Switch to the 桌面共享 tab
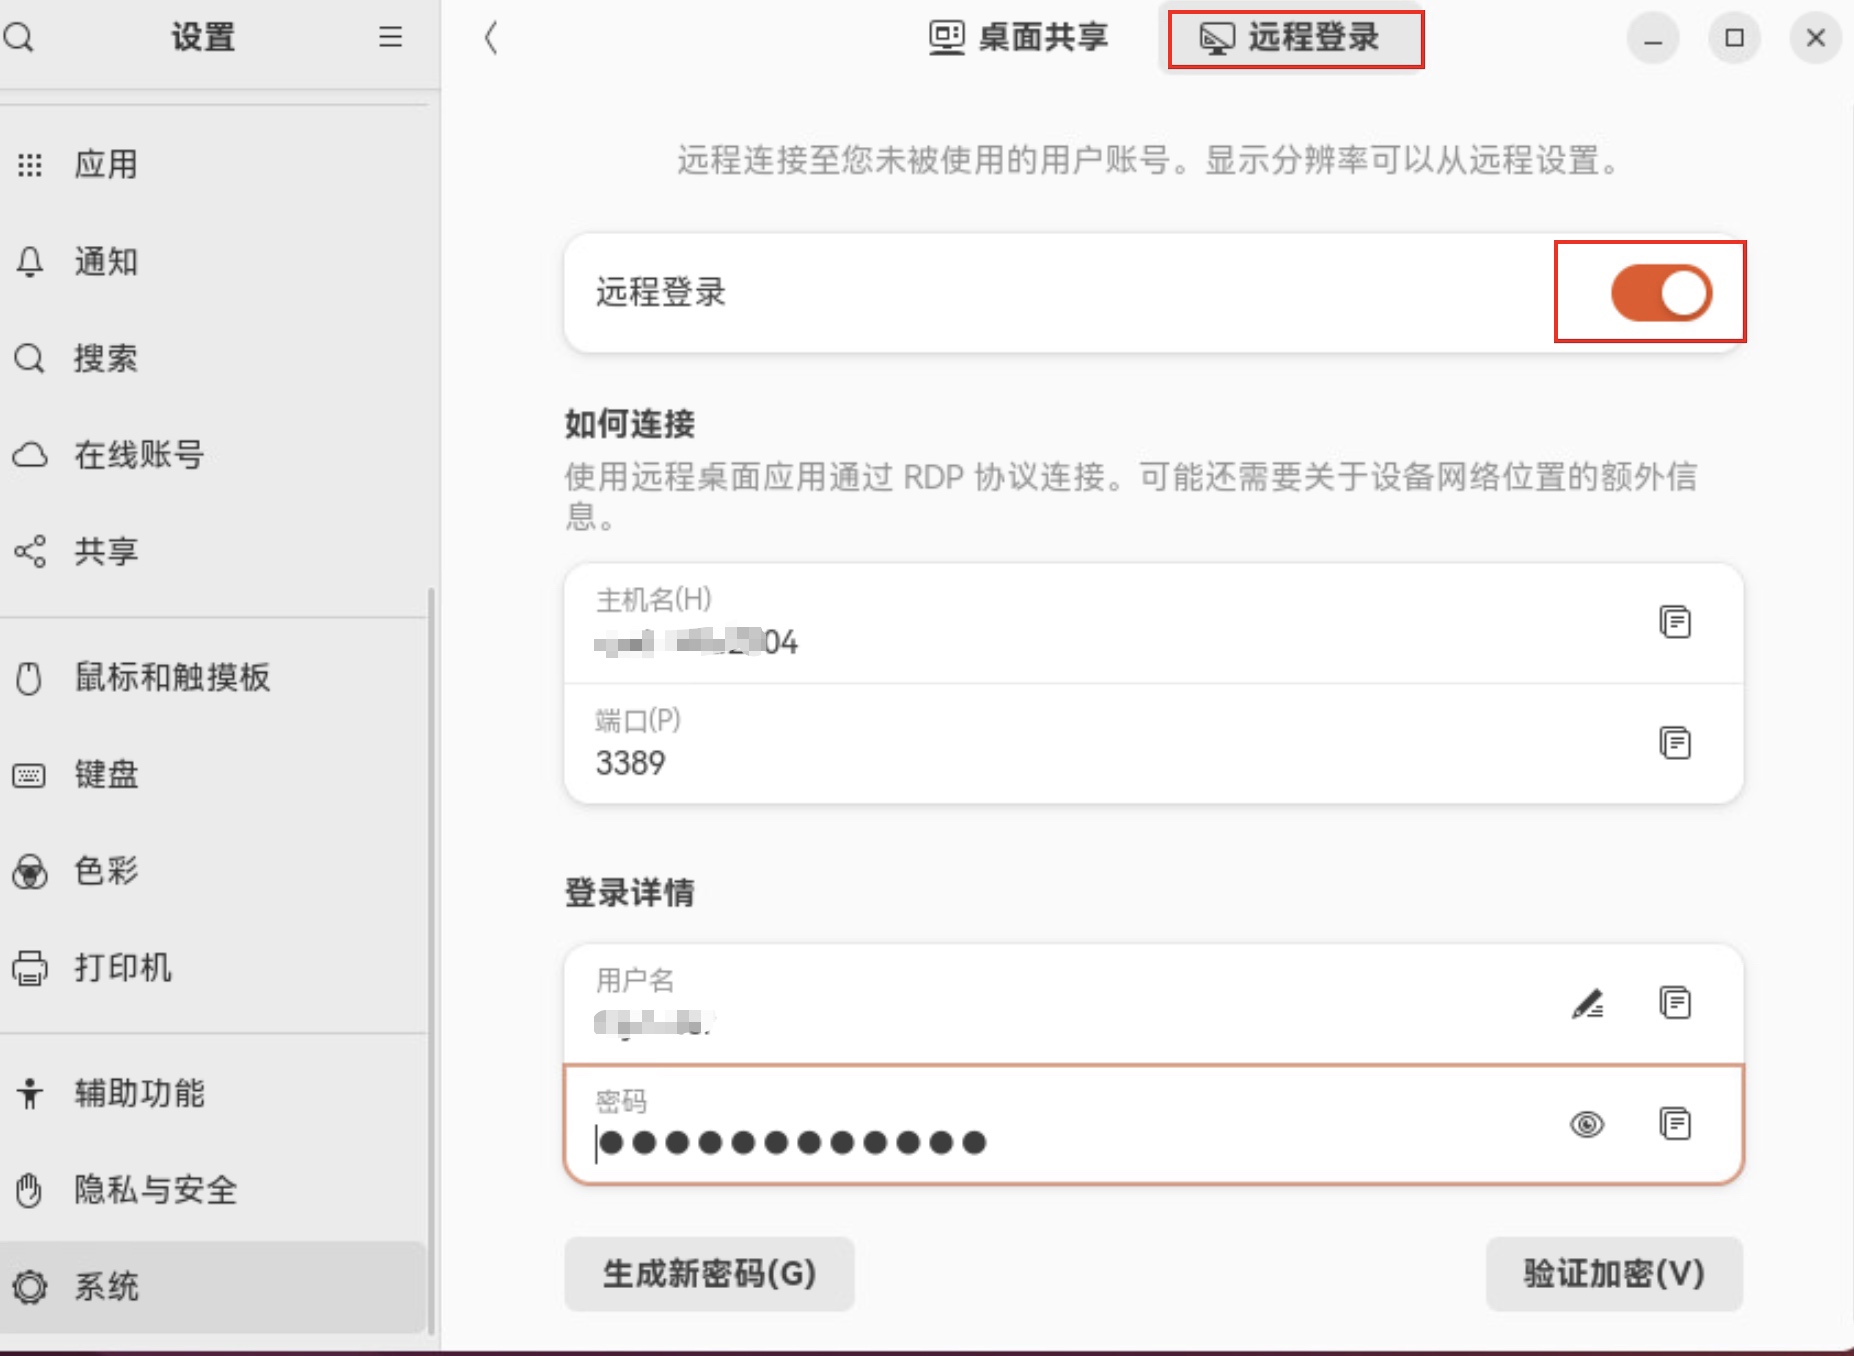Image resolution: width=1854 pixels, height=1356 pixels. (x=1019, y=38)
